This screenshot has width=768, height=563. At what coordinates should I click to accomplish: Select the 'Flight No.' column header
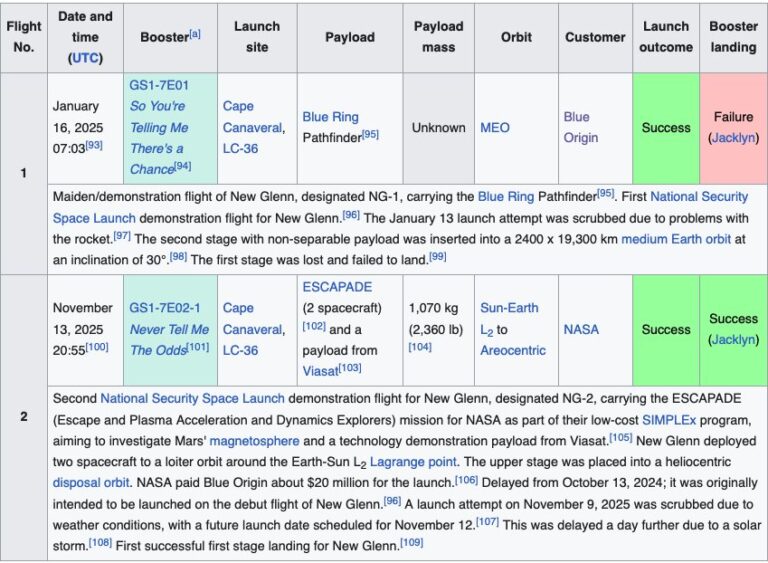click(24, 37)
